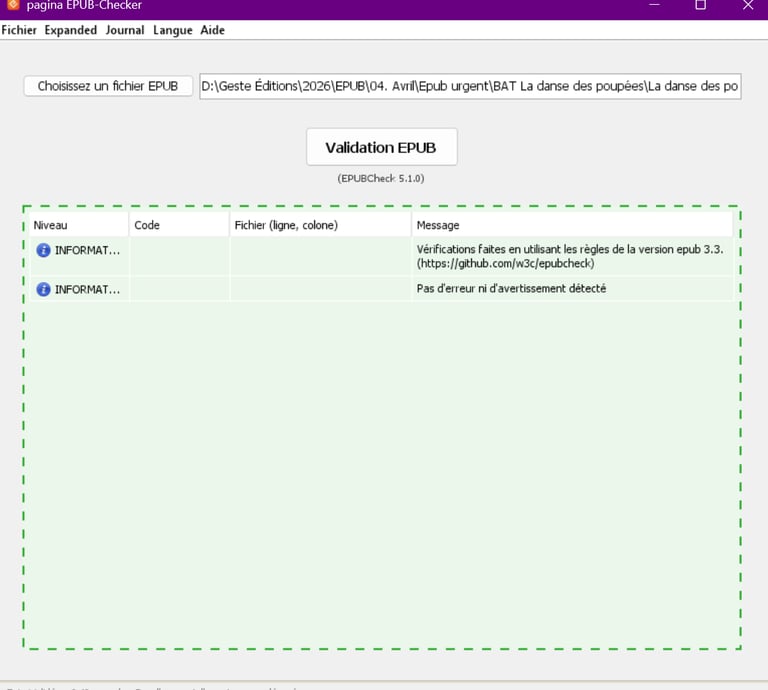The width and height of the screenshot is (768, 690).
Task: Click info icon of 'Pas d'erreur' row
Action: (x=44, y=289)
